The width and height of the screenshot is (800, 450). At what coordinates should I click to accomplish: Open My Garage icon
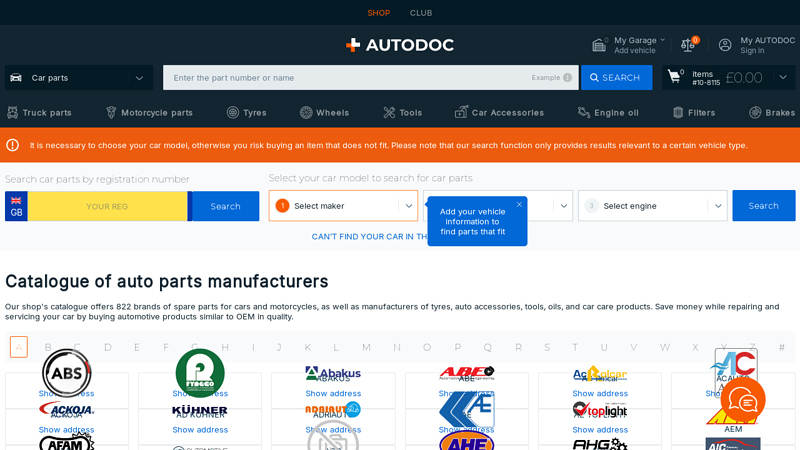(599, 45)
